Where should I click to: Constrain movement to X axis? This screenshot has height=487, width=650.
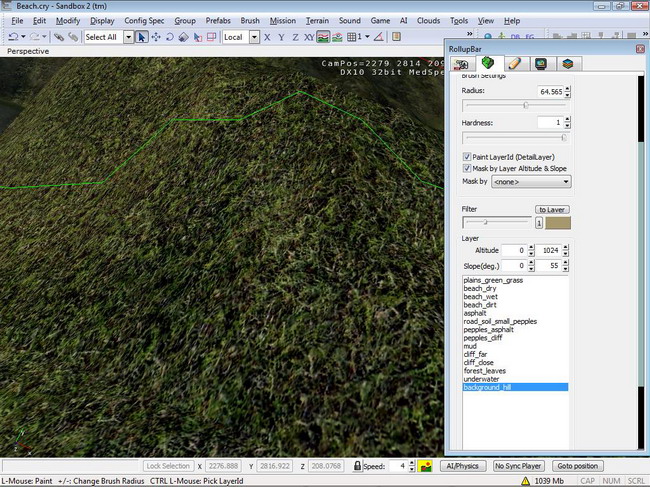(267, 37)
